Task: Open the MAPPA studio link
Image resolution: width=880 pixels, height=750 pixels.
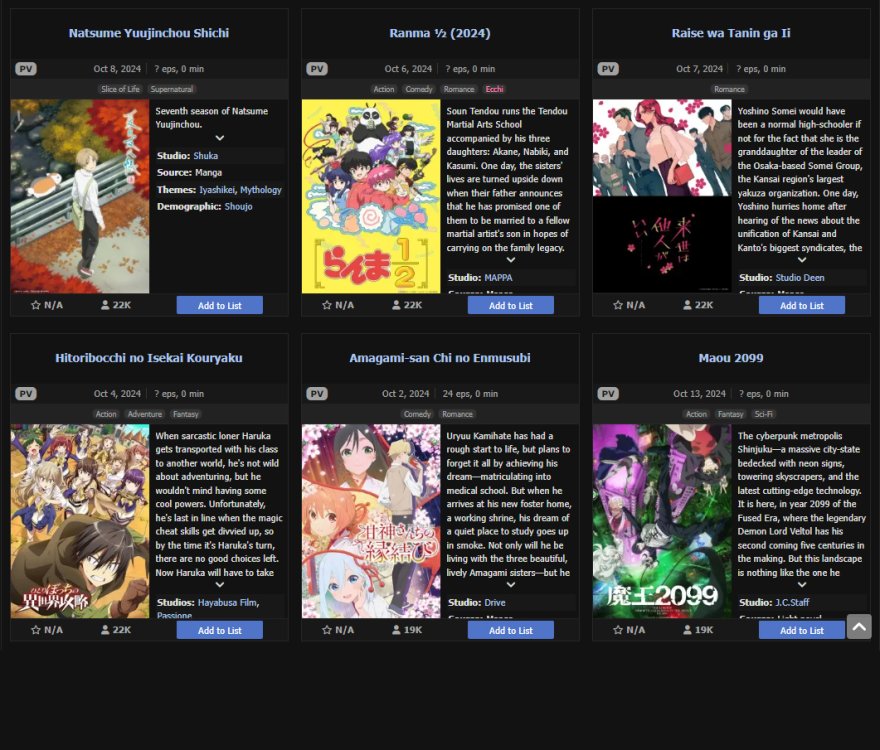Action: (x=498, y=278)
